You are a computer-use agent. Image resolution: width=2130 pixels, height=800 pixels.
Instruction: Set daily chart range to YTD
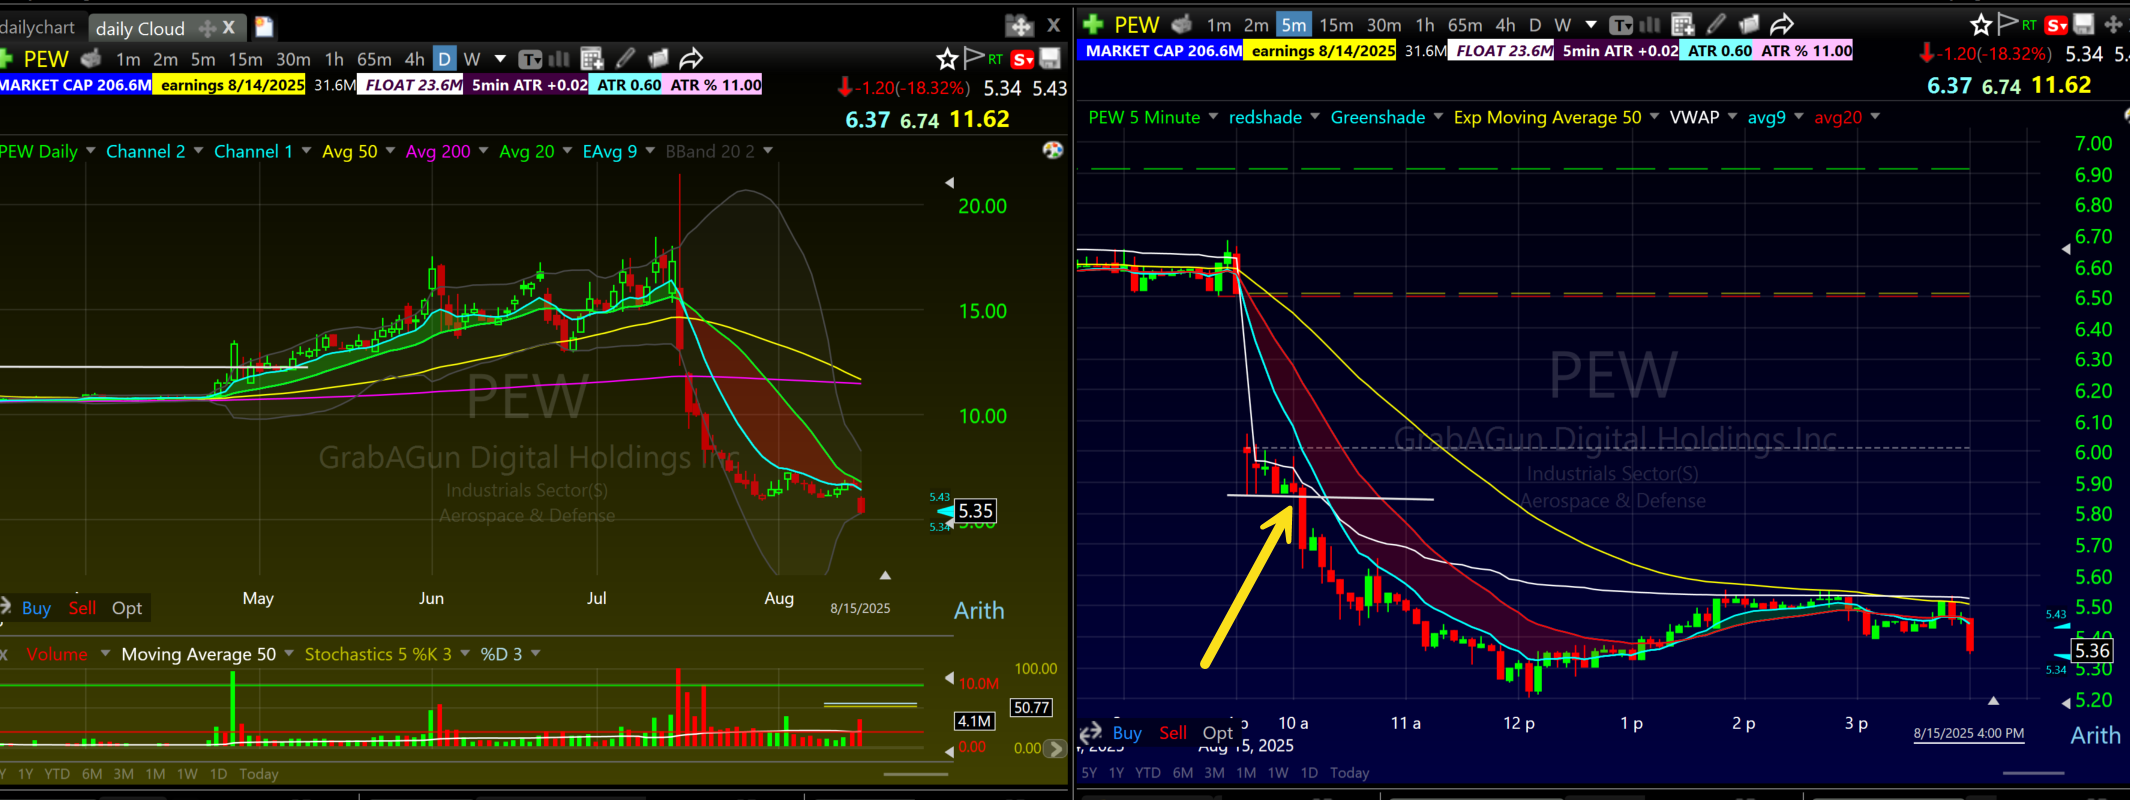pos(57,774)
